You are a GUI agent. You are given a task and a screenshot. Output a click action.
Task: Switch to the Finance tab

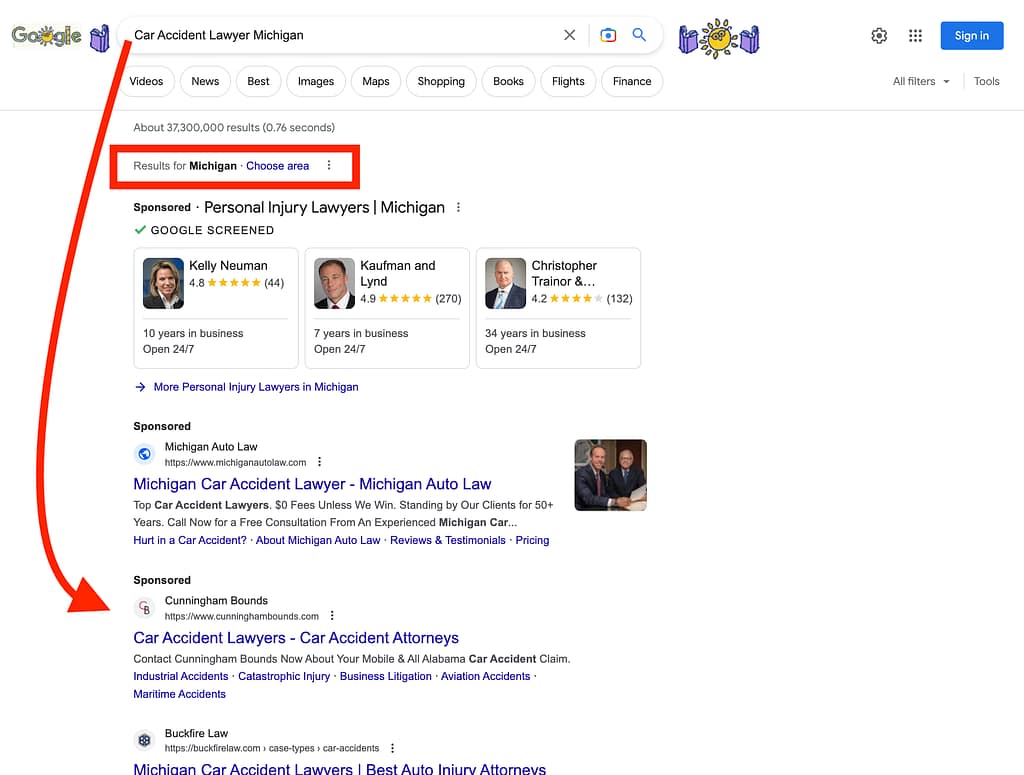pos(632,81)
